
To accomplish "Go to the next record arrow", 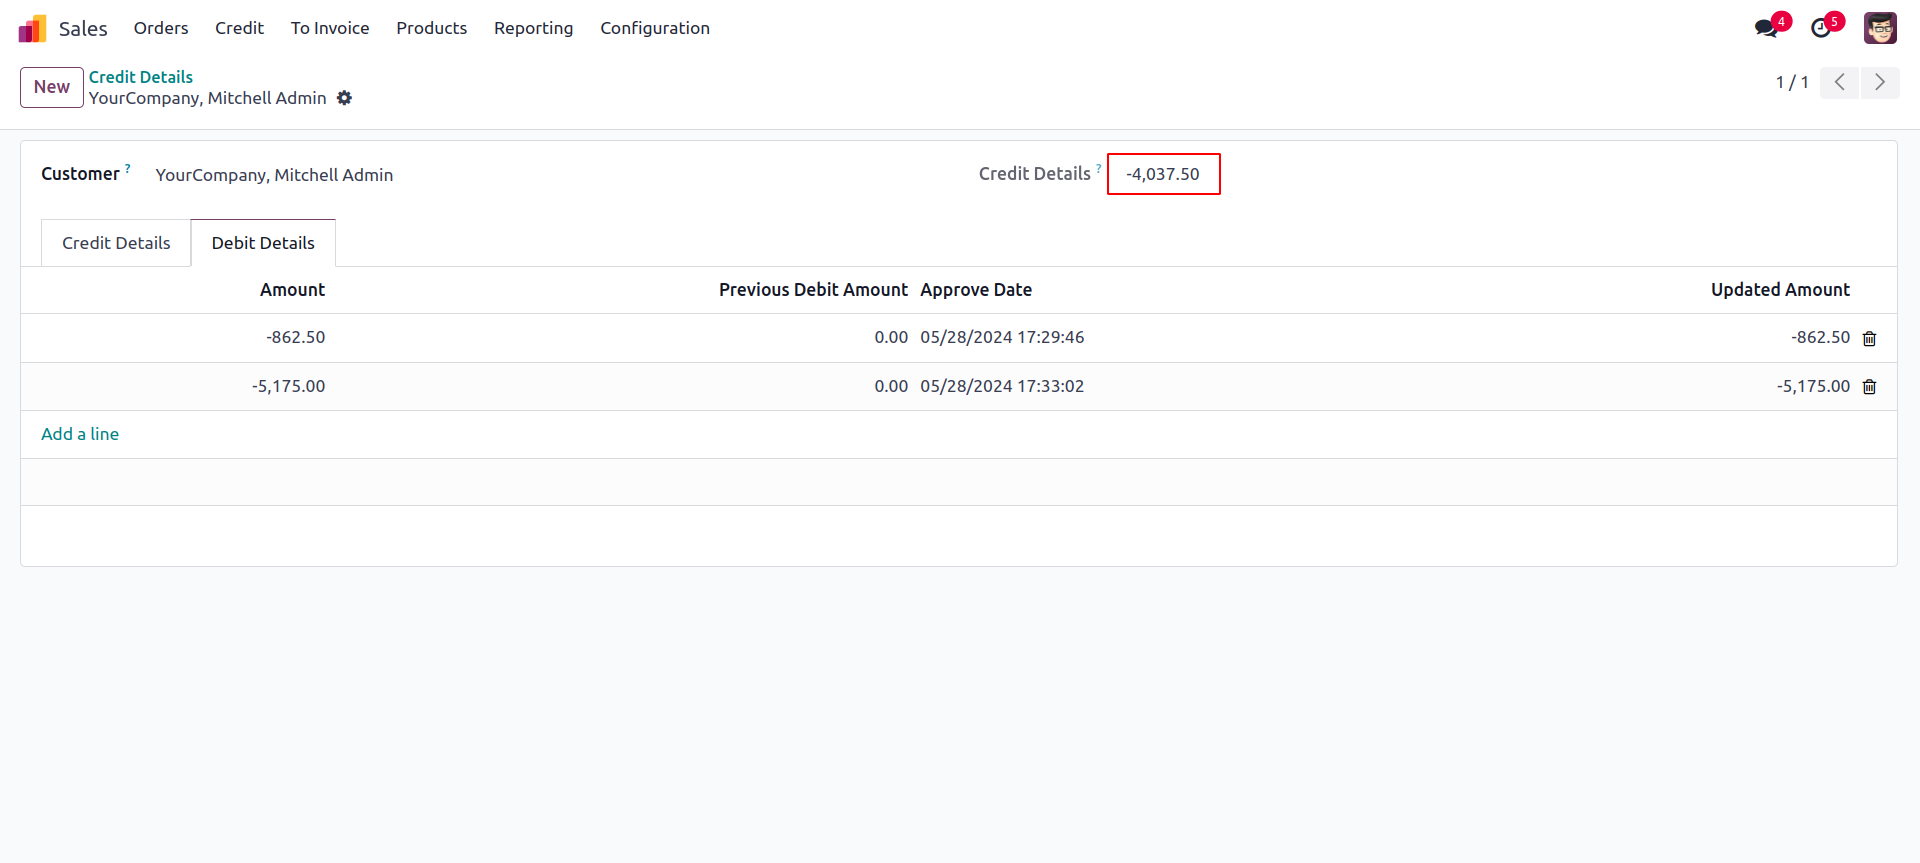I will tap(1880, 82).
